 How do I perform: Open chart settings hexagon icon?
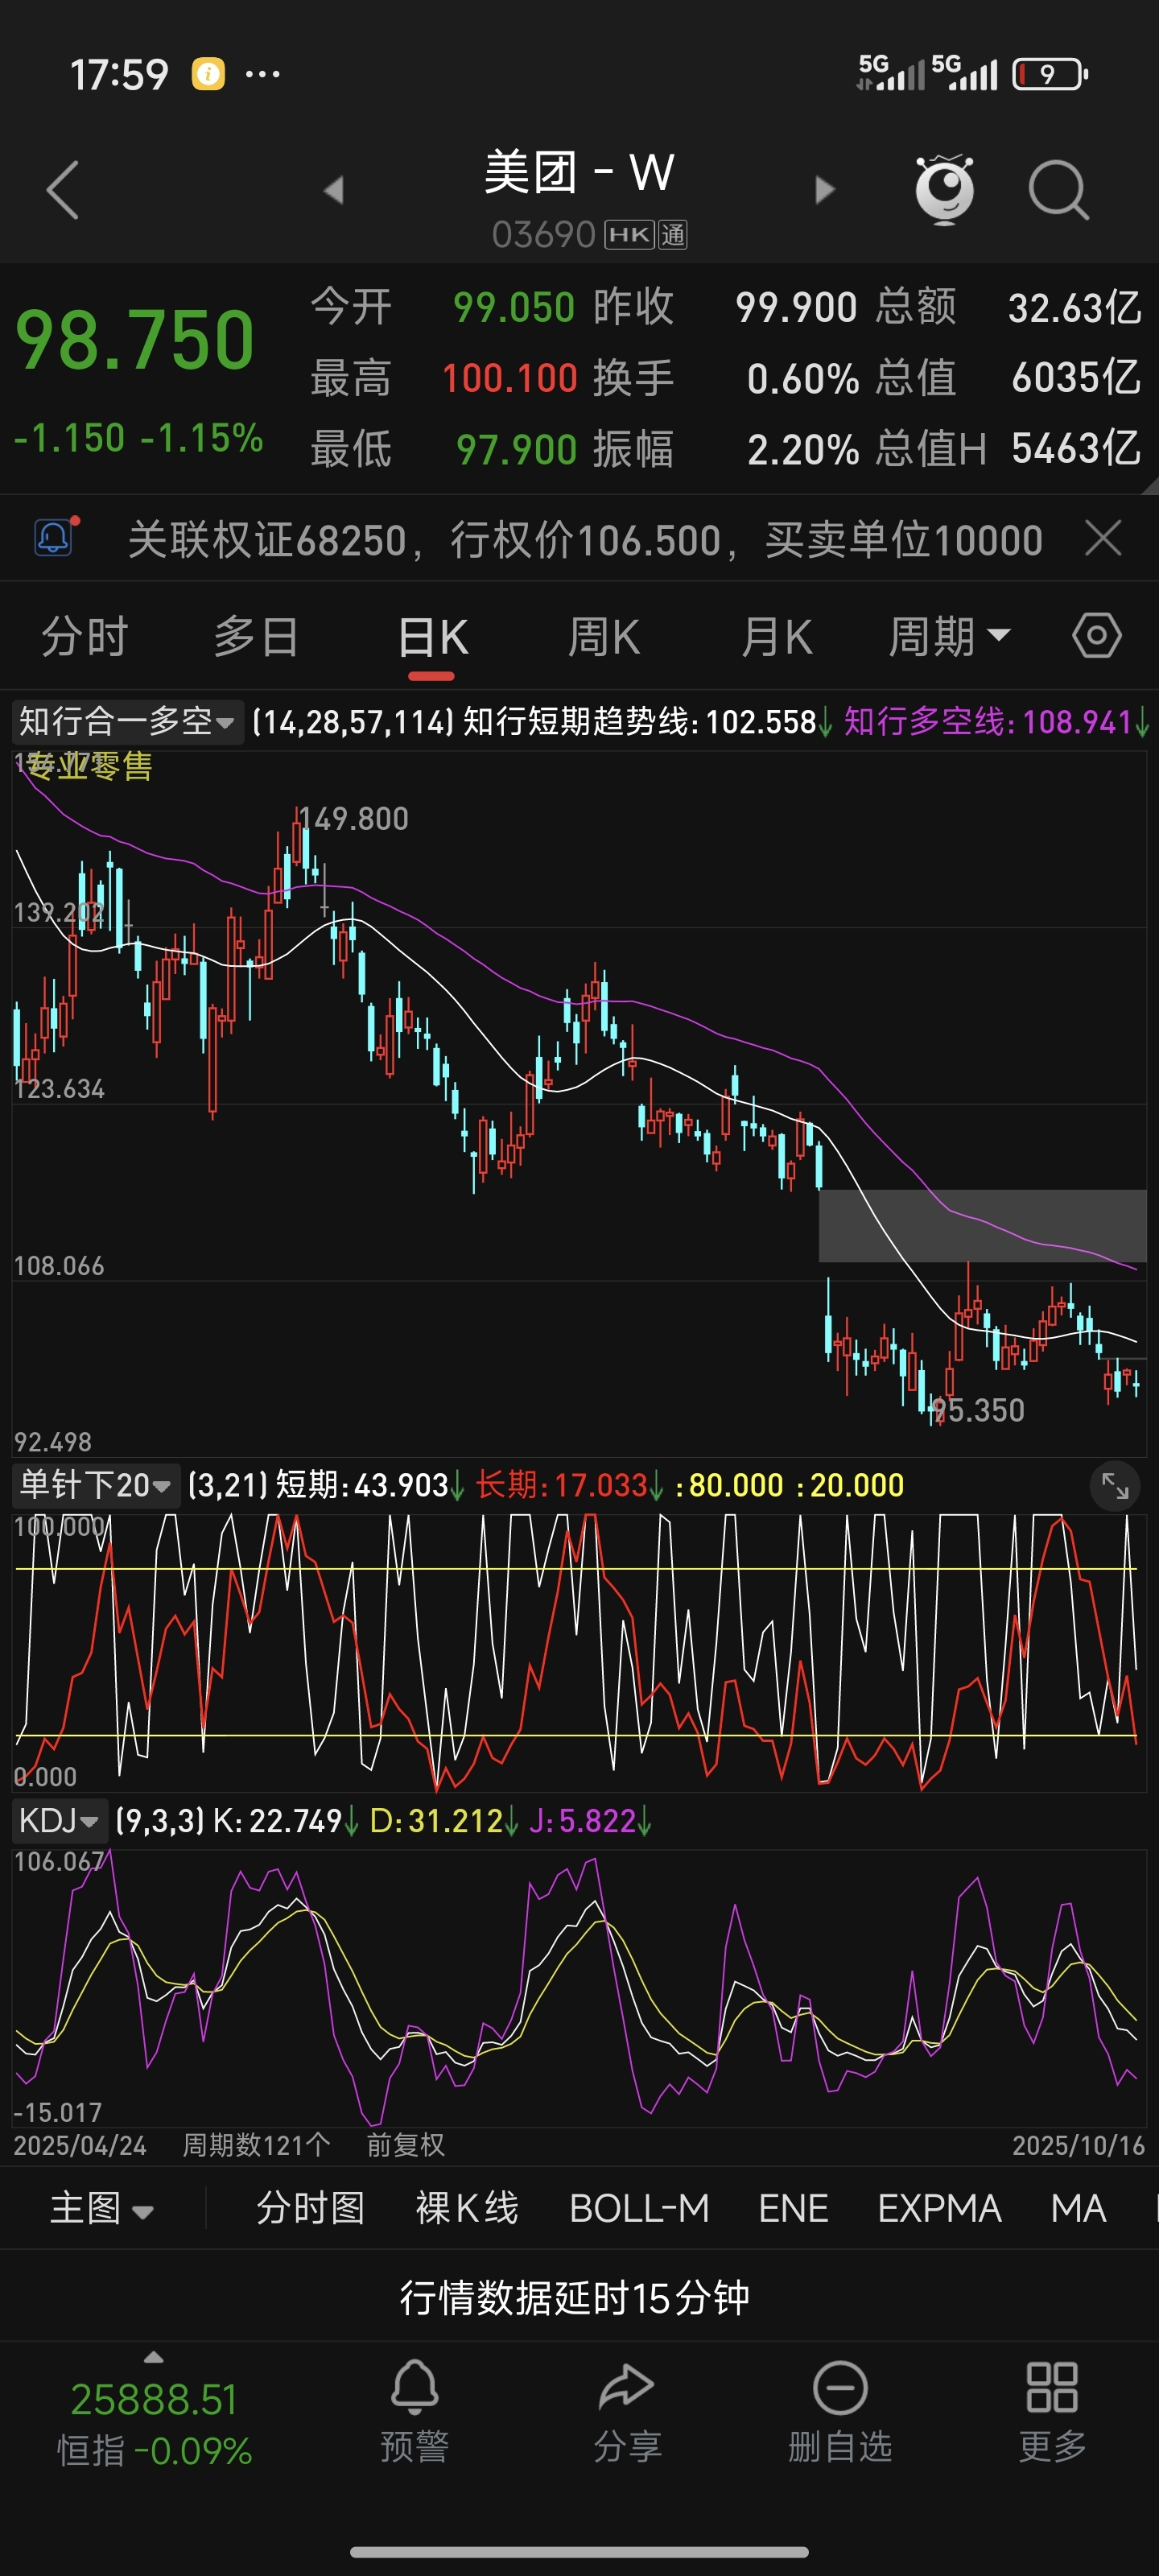click(1097, 636)
